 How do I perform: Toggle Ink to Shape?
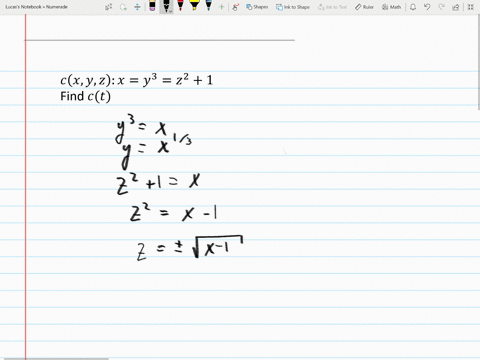(293, 7)
